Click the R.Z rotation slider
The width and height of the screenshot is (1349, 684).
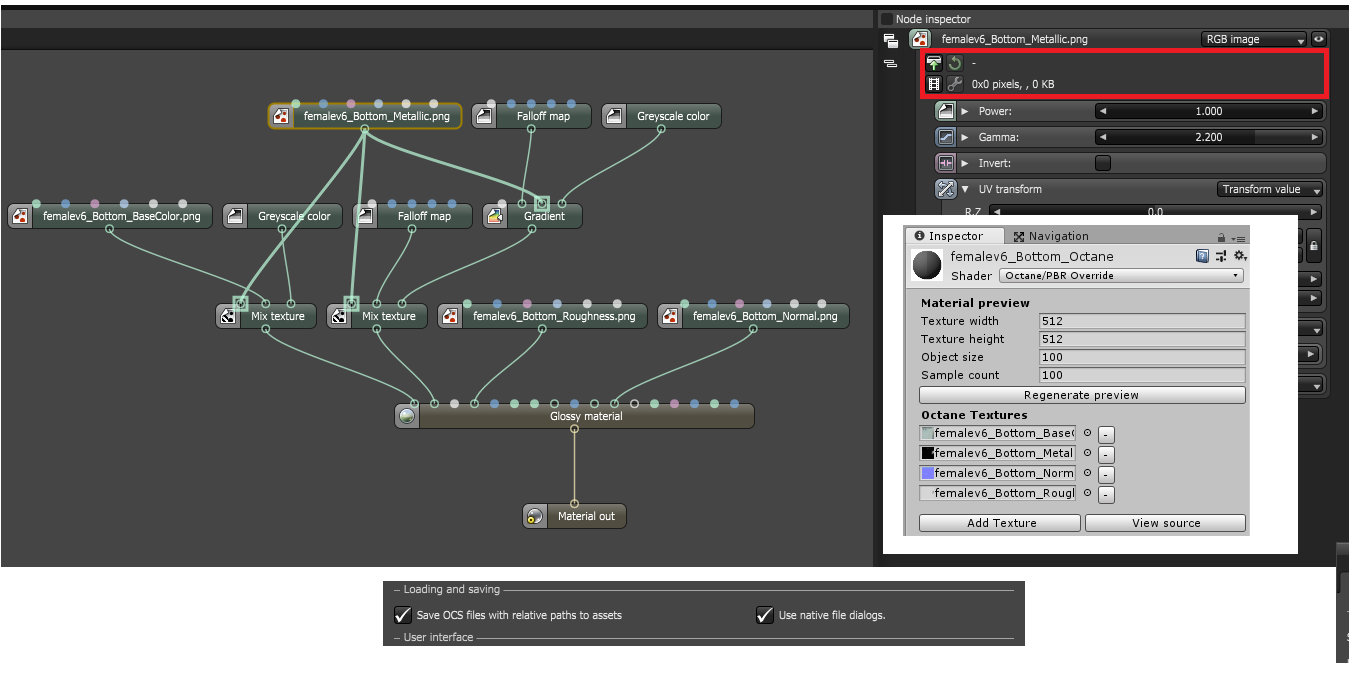click(1155, 211)
